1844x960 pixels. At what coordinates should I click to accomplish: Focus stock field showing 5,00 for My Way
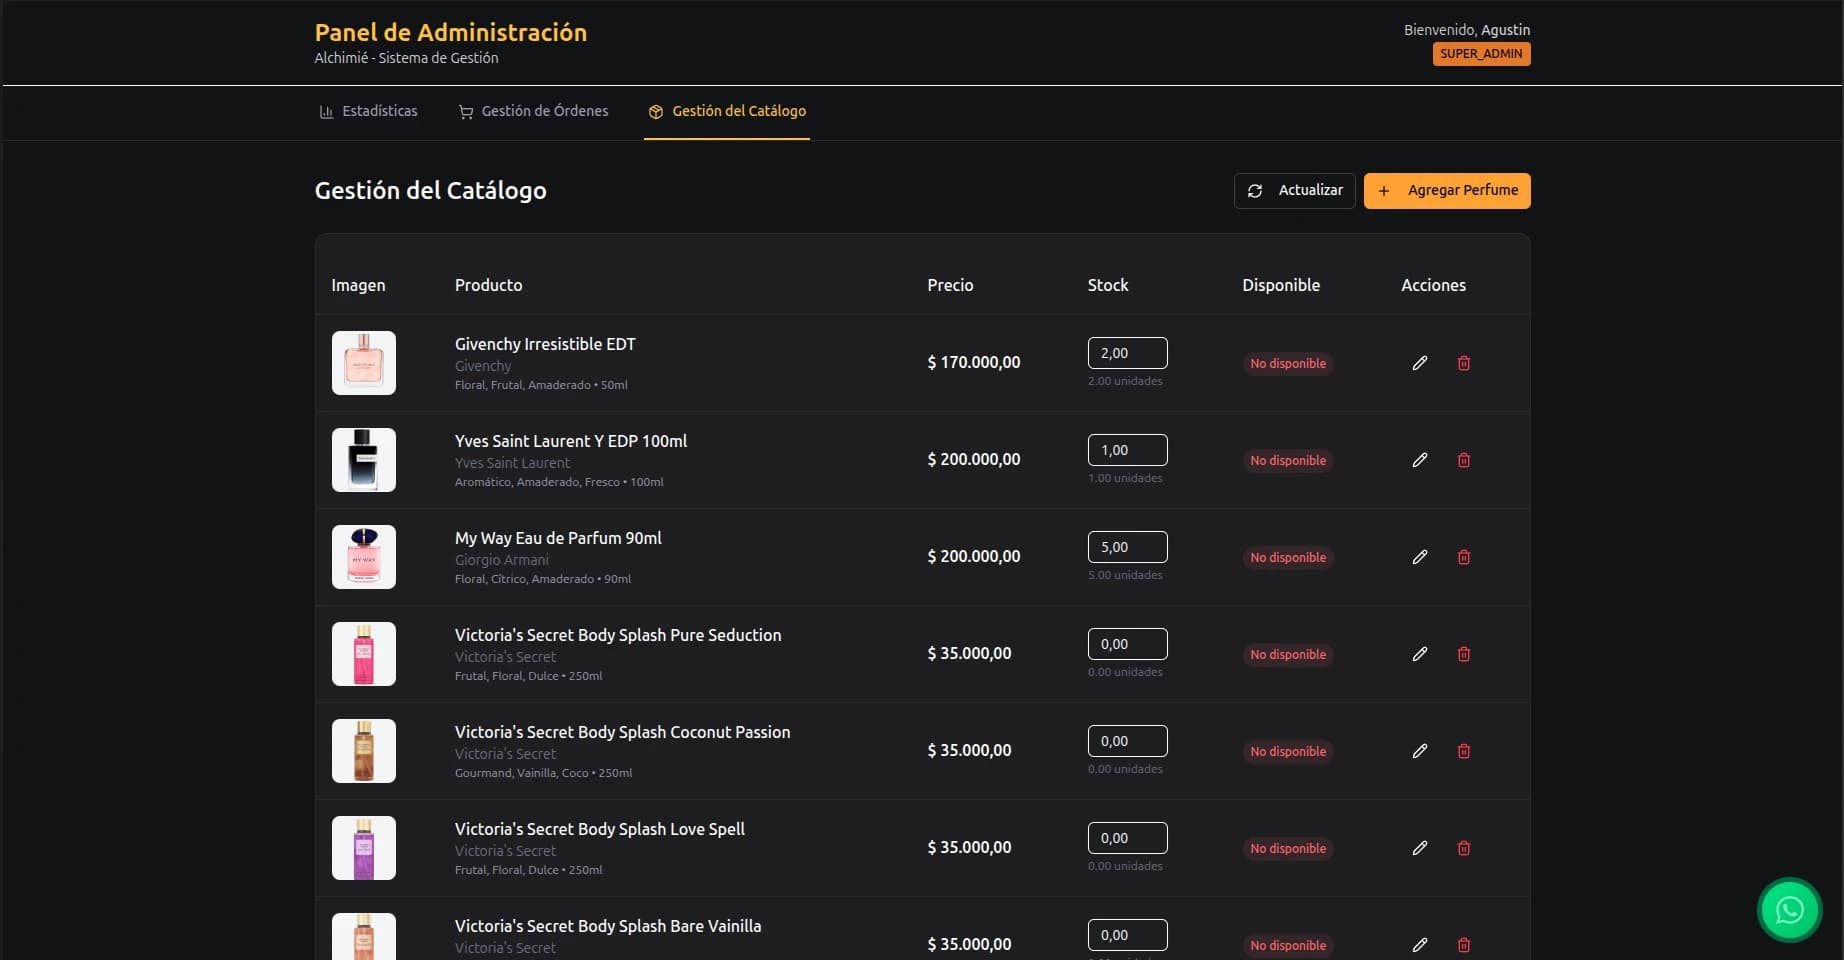[x=1127, y=547]
